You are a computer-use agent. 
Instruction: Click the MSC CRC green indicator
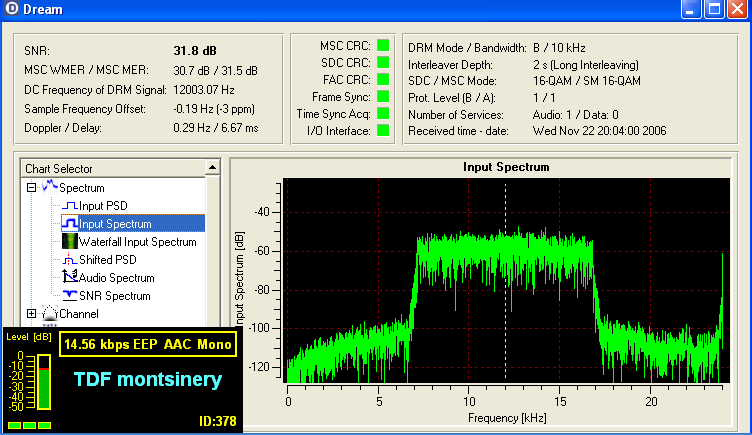383,46
